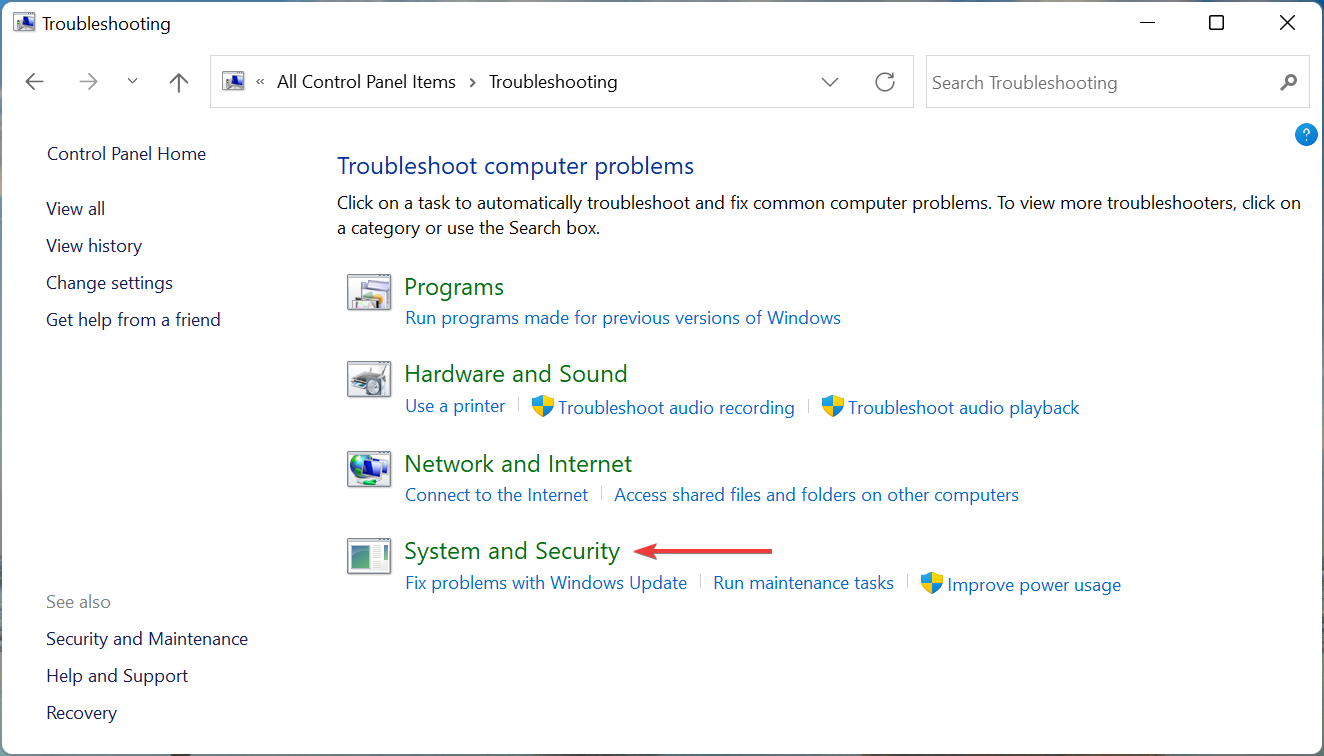This screenshot has width=1324, height=756.
Task: Click the Hardware and Sound printer icon
Action: coord(368,379)
